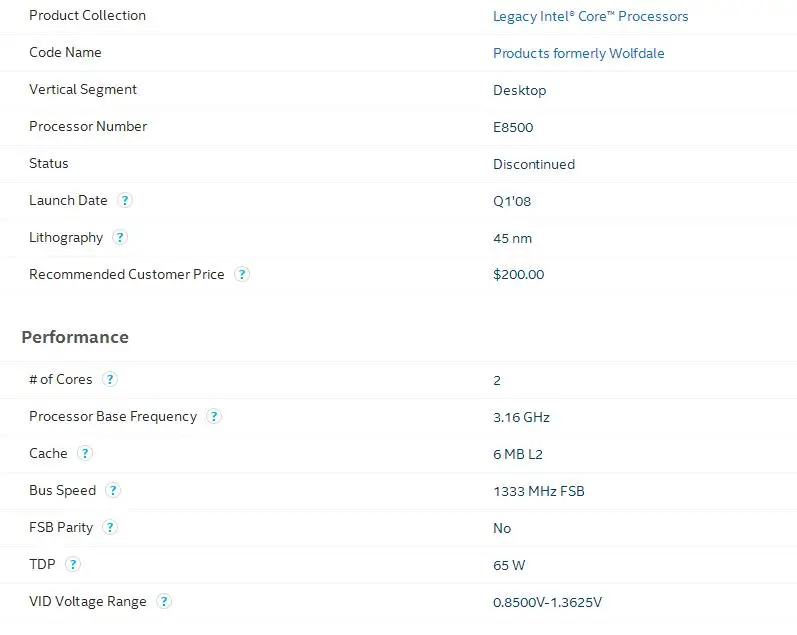Click the E8500 processor number value

[x=512, y=127]
